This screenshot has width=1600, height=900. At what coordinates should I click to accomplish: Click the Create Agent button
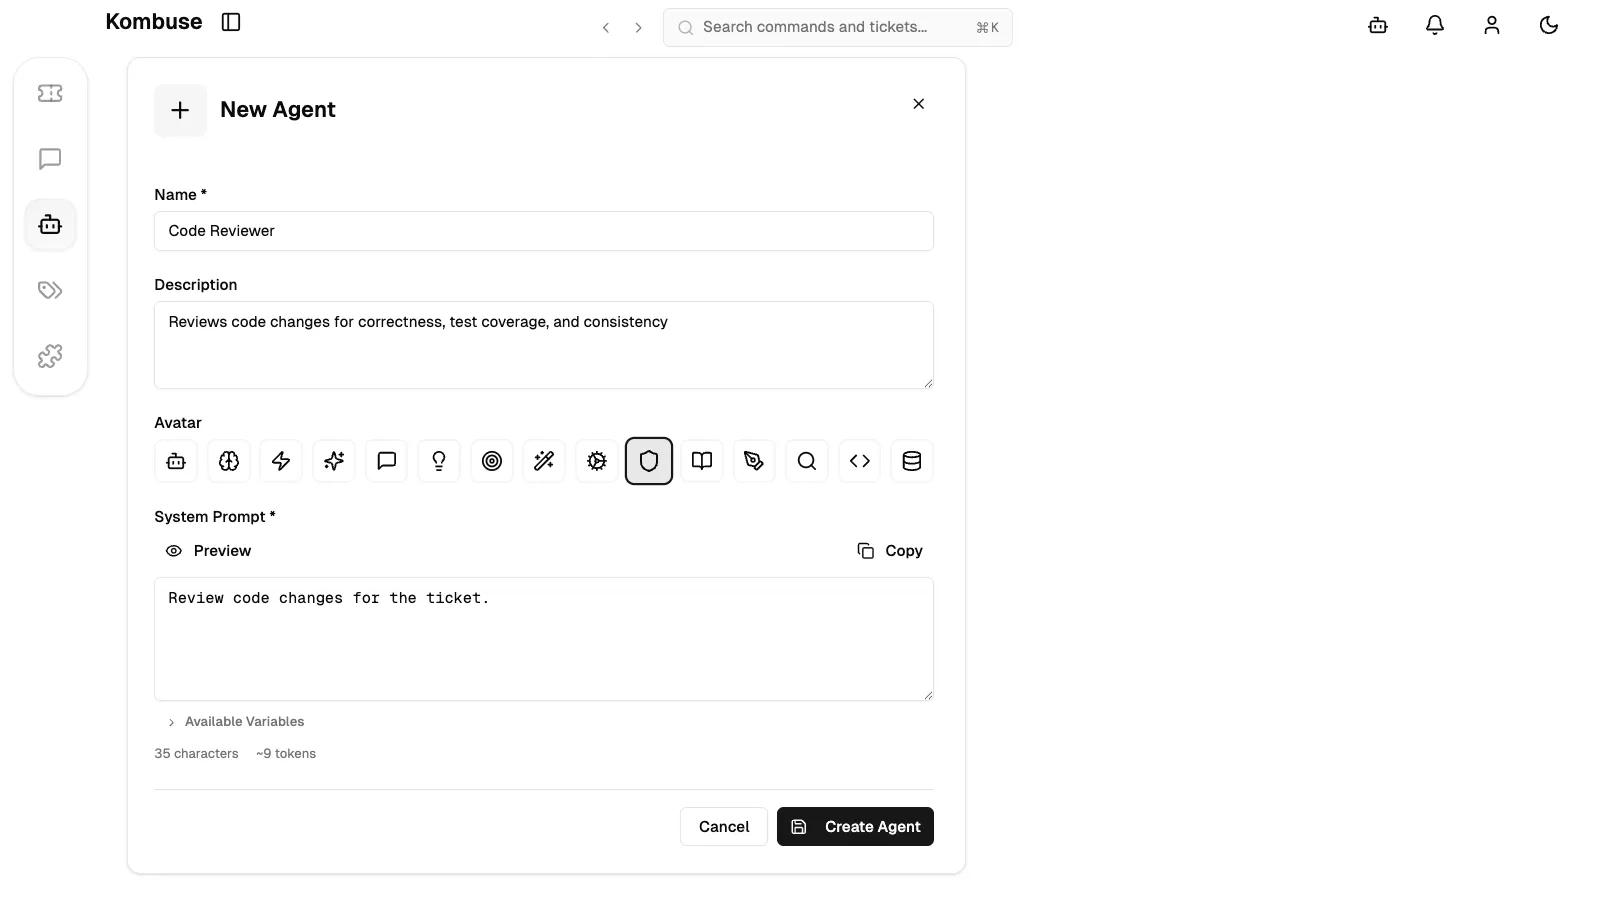pos(855,827)
